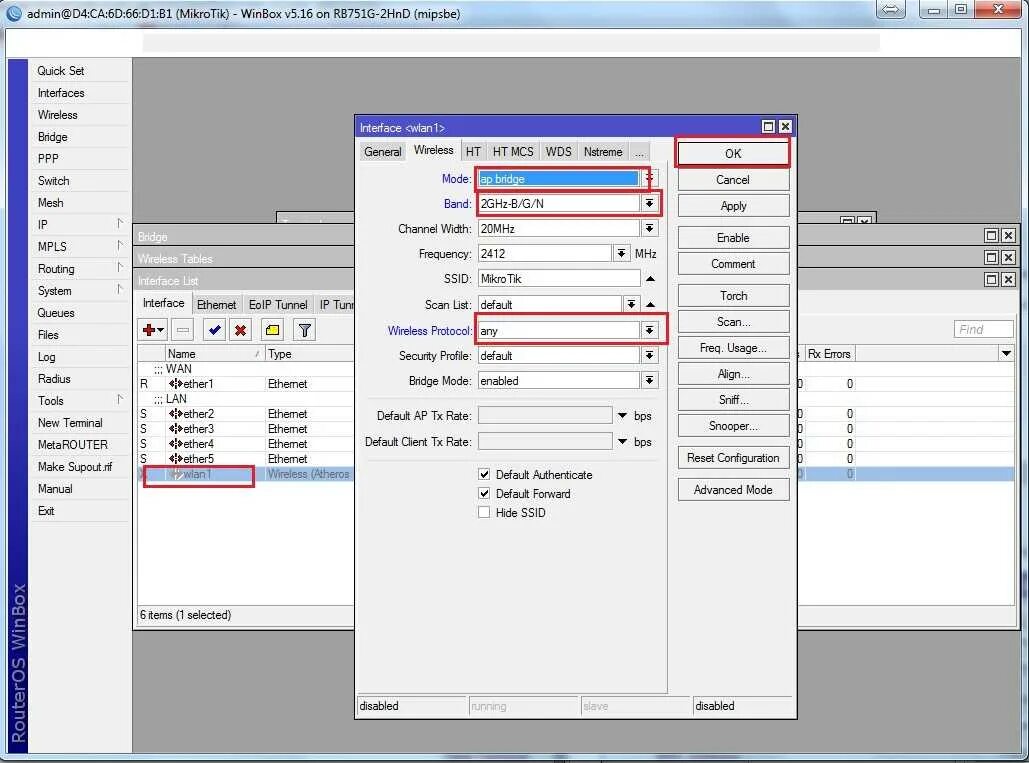The image size is (1029, 763).
Task: Switch to the General tab
Action: [383, 152]
